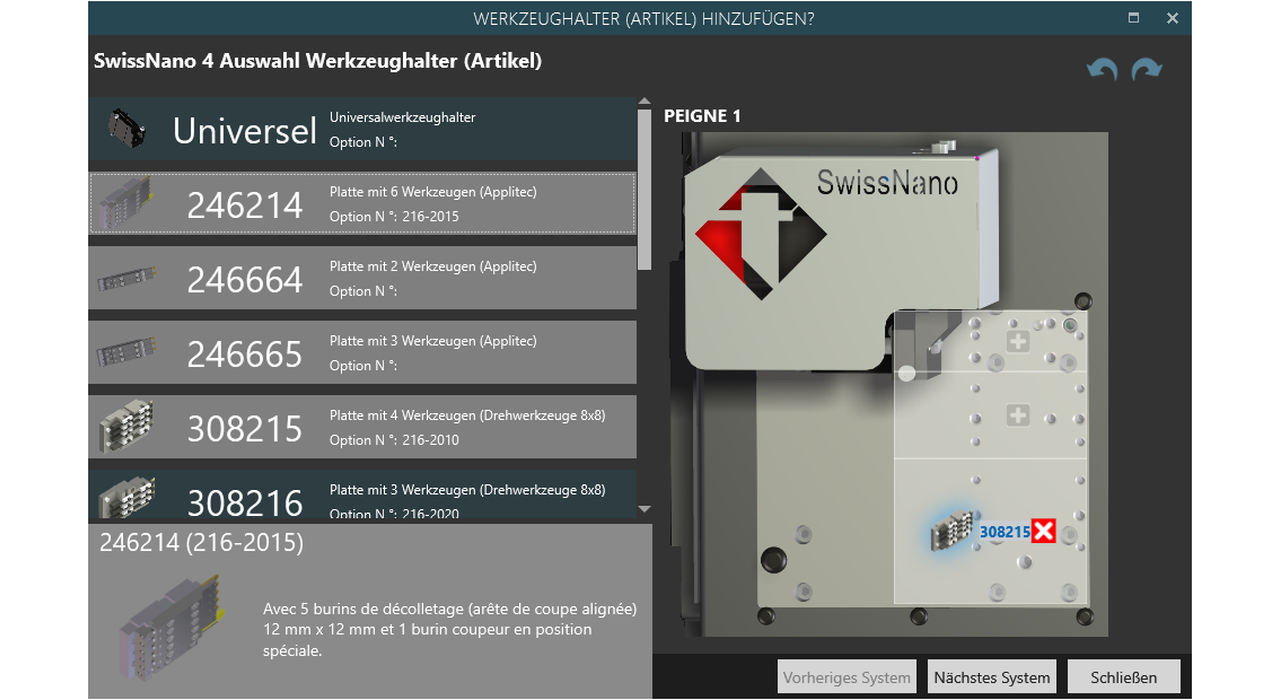Click the 246665 plate thumbnail icon
The image size is (1280, 700).
point(126,353)
